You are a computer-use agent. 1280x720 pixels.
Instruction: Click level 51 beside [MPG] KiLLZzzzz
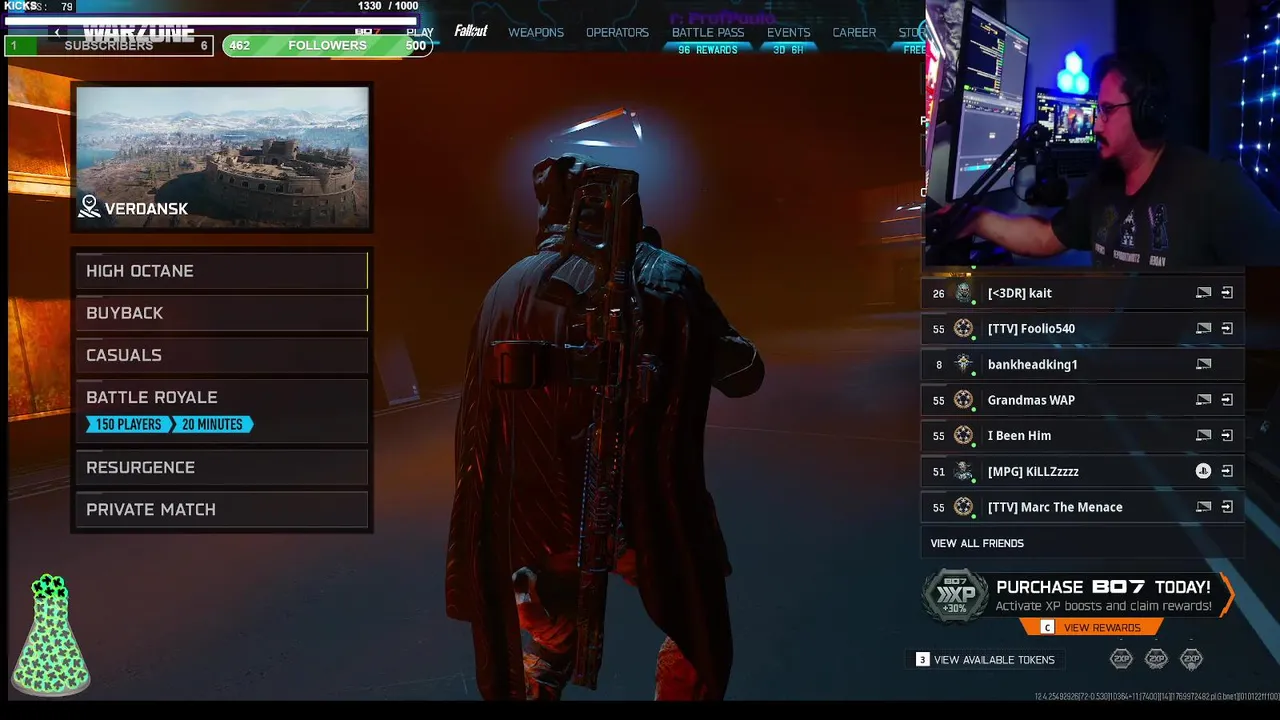(938, 471)
